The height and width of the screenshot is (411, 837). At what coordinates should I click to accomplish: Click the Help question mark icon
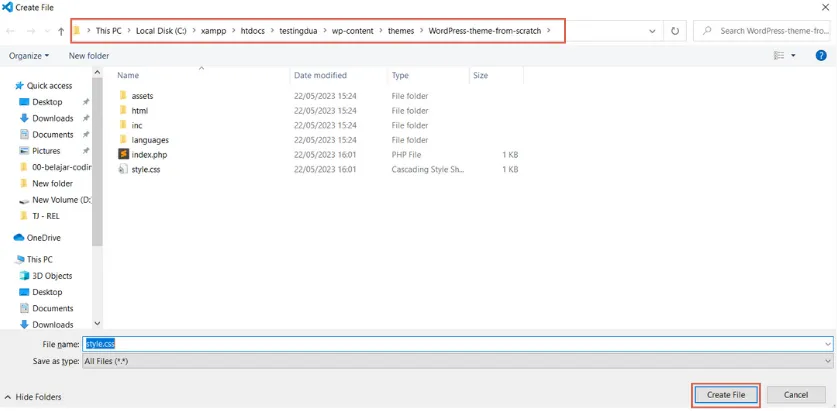coord(822,56)
